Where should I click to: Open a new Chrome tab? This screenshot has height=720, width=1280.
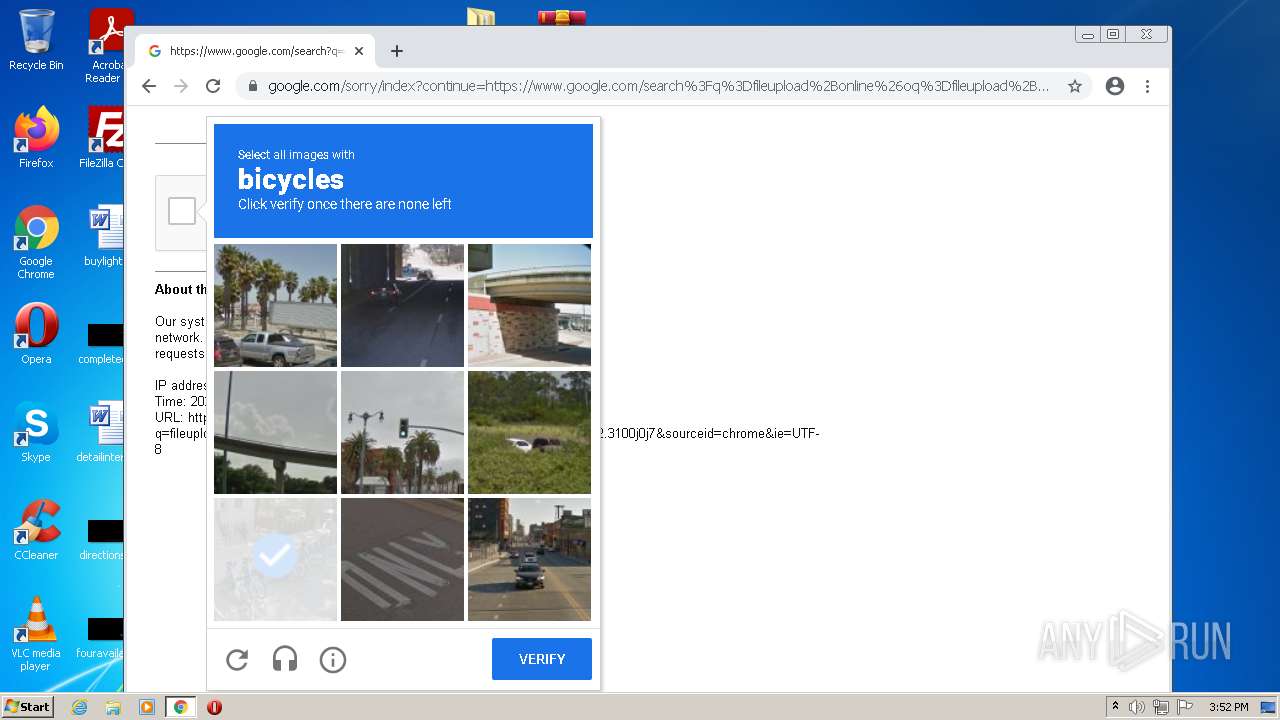397,51
